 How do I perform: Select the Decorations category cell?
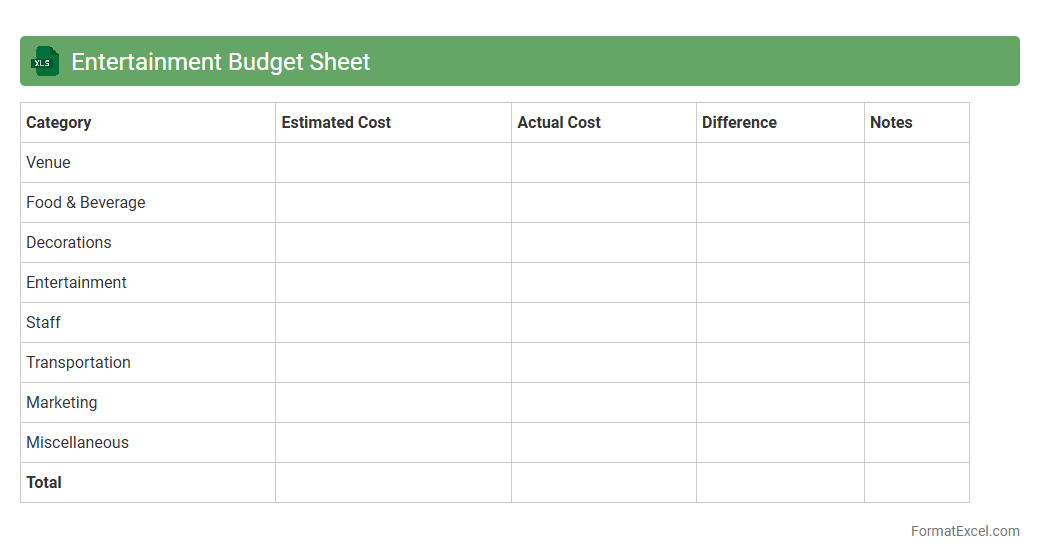click(x=69, y=243)
